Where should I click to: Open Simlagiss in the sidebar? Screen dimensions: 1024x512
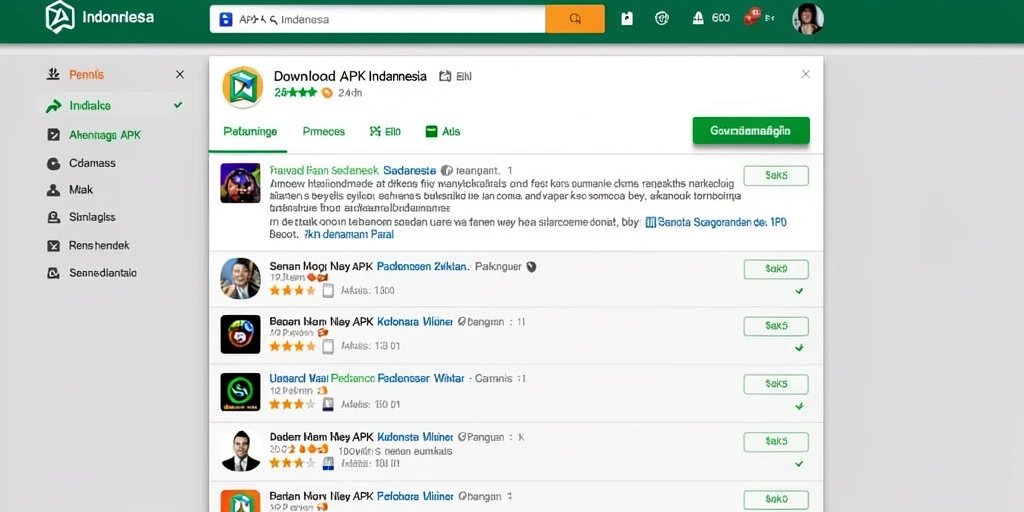[92, 217]
